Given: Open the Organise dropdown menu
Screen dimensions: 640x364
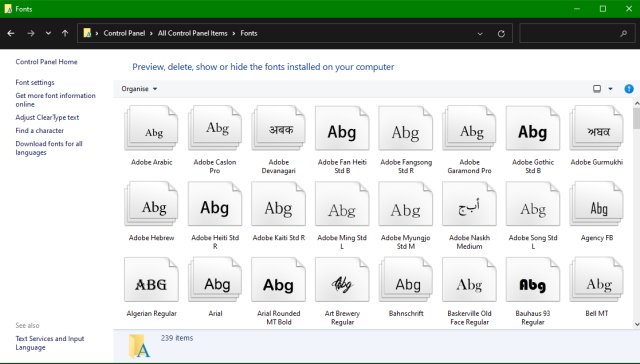Looking at the screenshot, I should click(139, 89).
